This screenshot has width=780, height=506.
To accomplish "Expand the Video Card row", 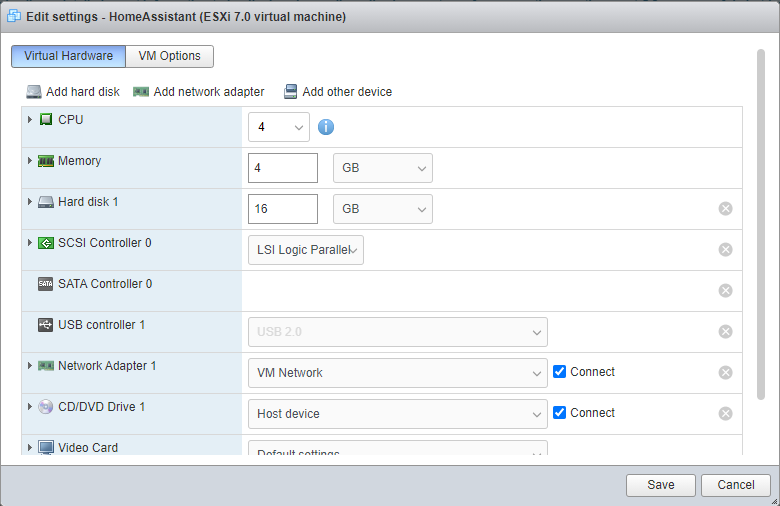I will pos(30,448).
